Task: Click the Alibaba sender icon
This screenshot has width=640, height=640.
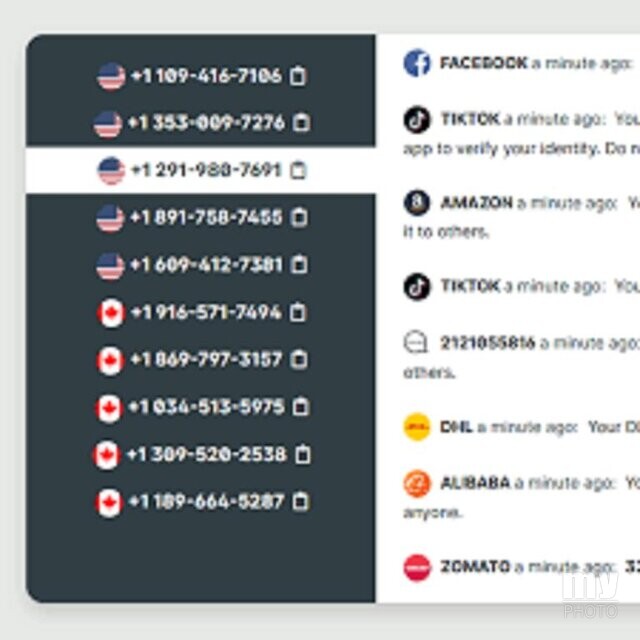Action: (417, 484)
